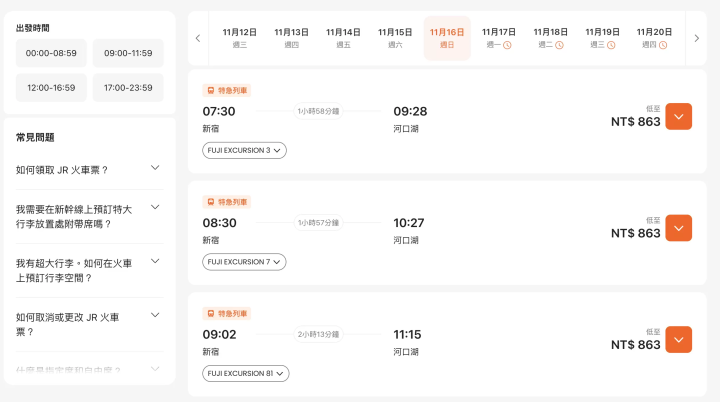Image resolution: width=720 pixels, height=402 pixels.
Task: Toggle the 17:00-23:59 departure time filter
Action: [x=128, y=88]
